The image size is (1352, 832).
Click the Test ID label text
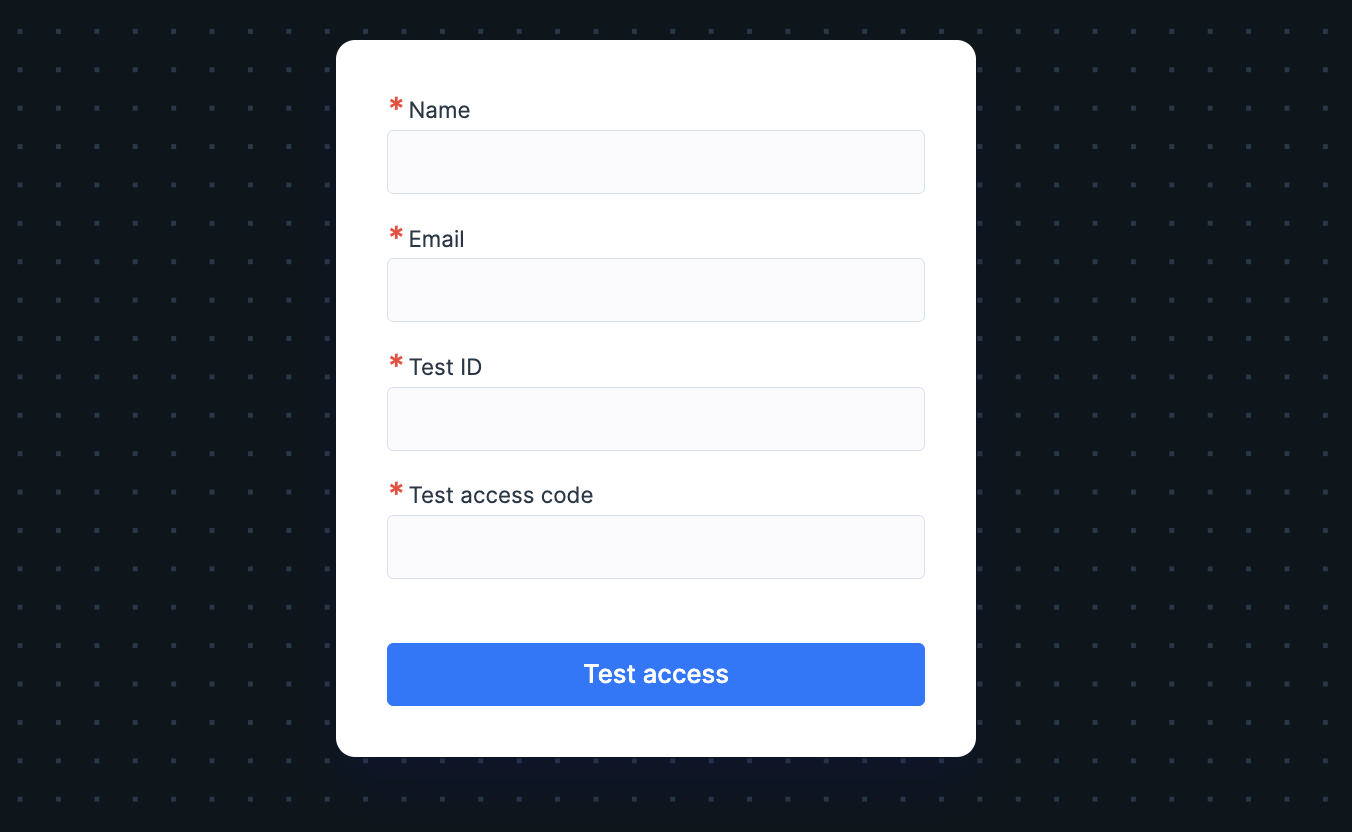(445, 367)
